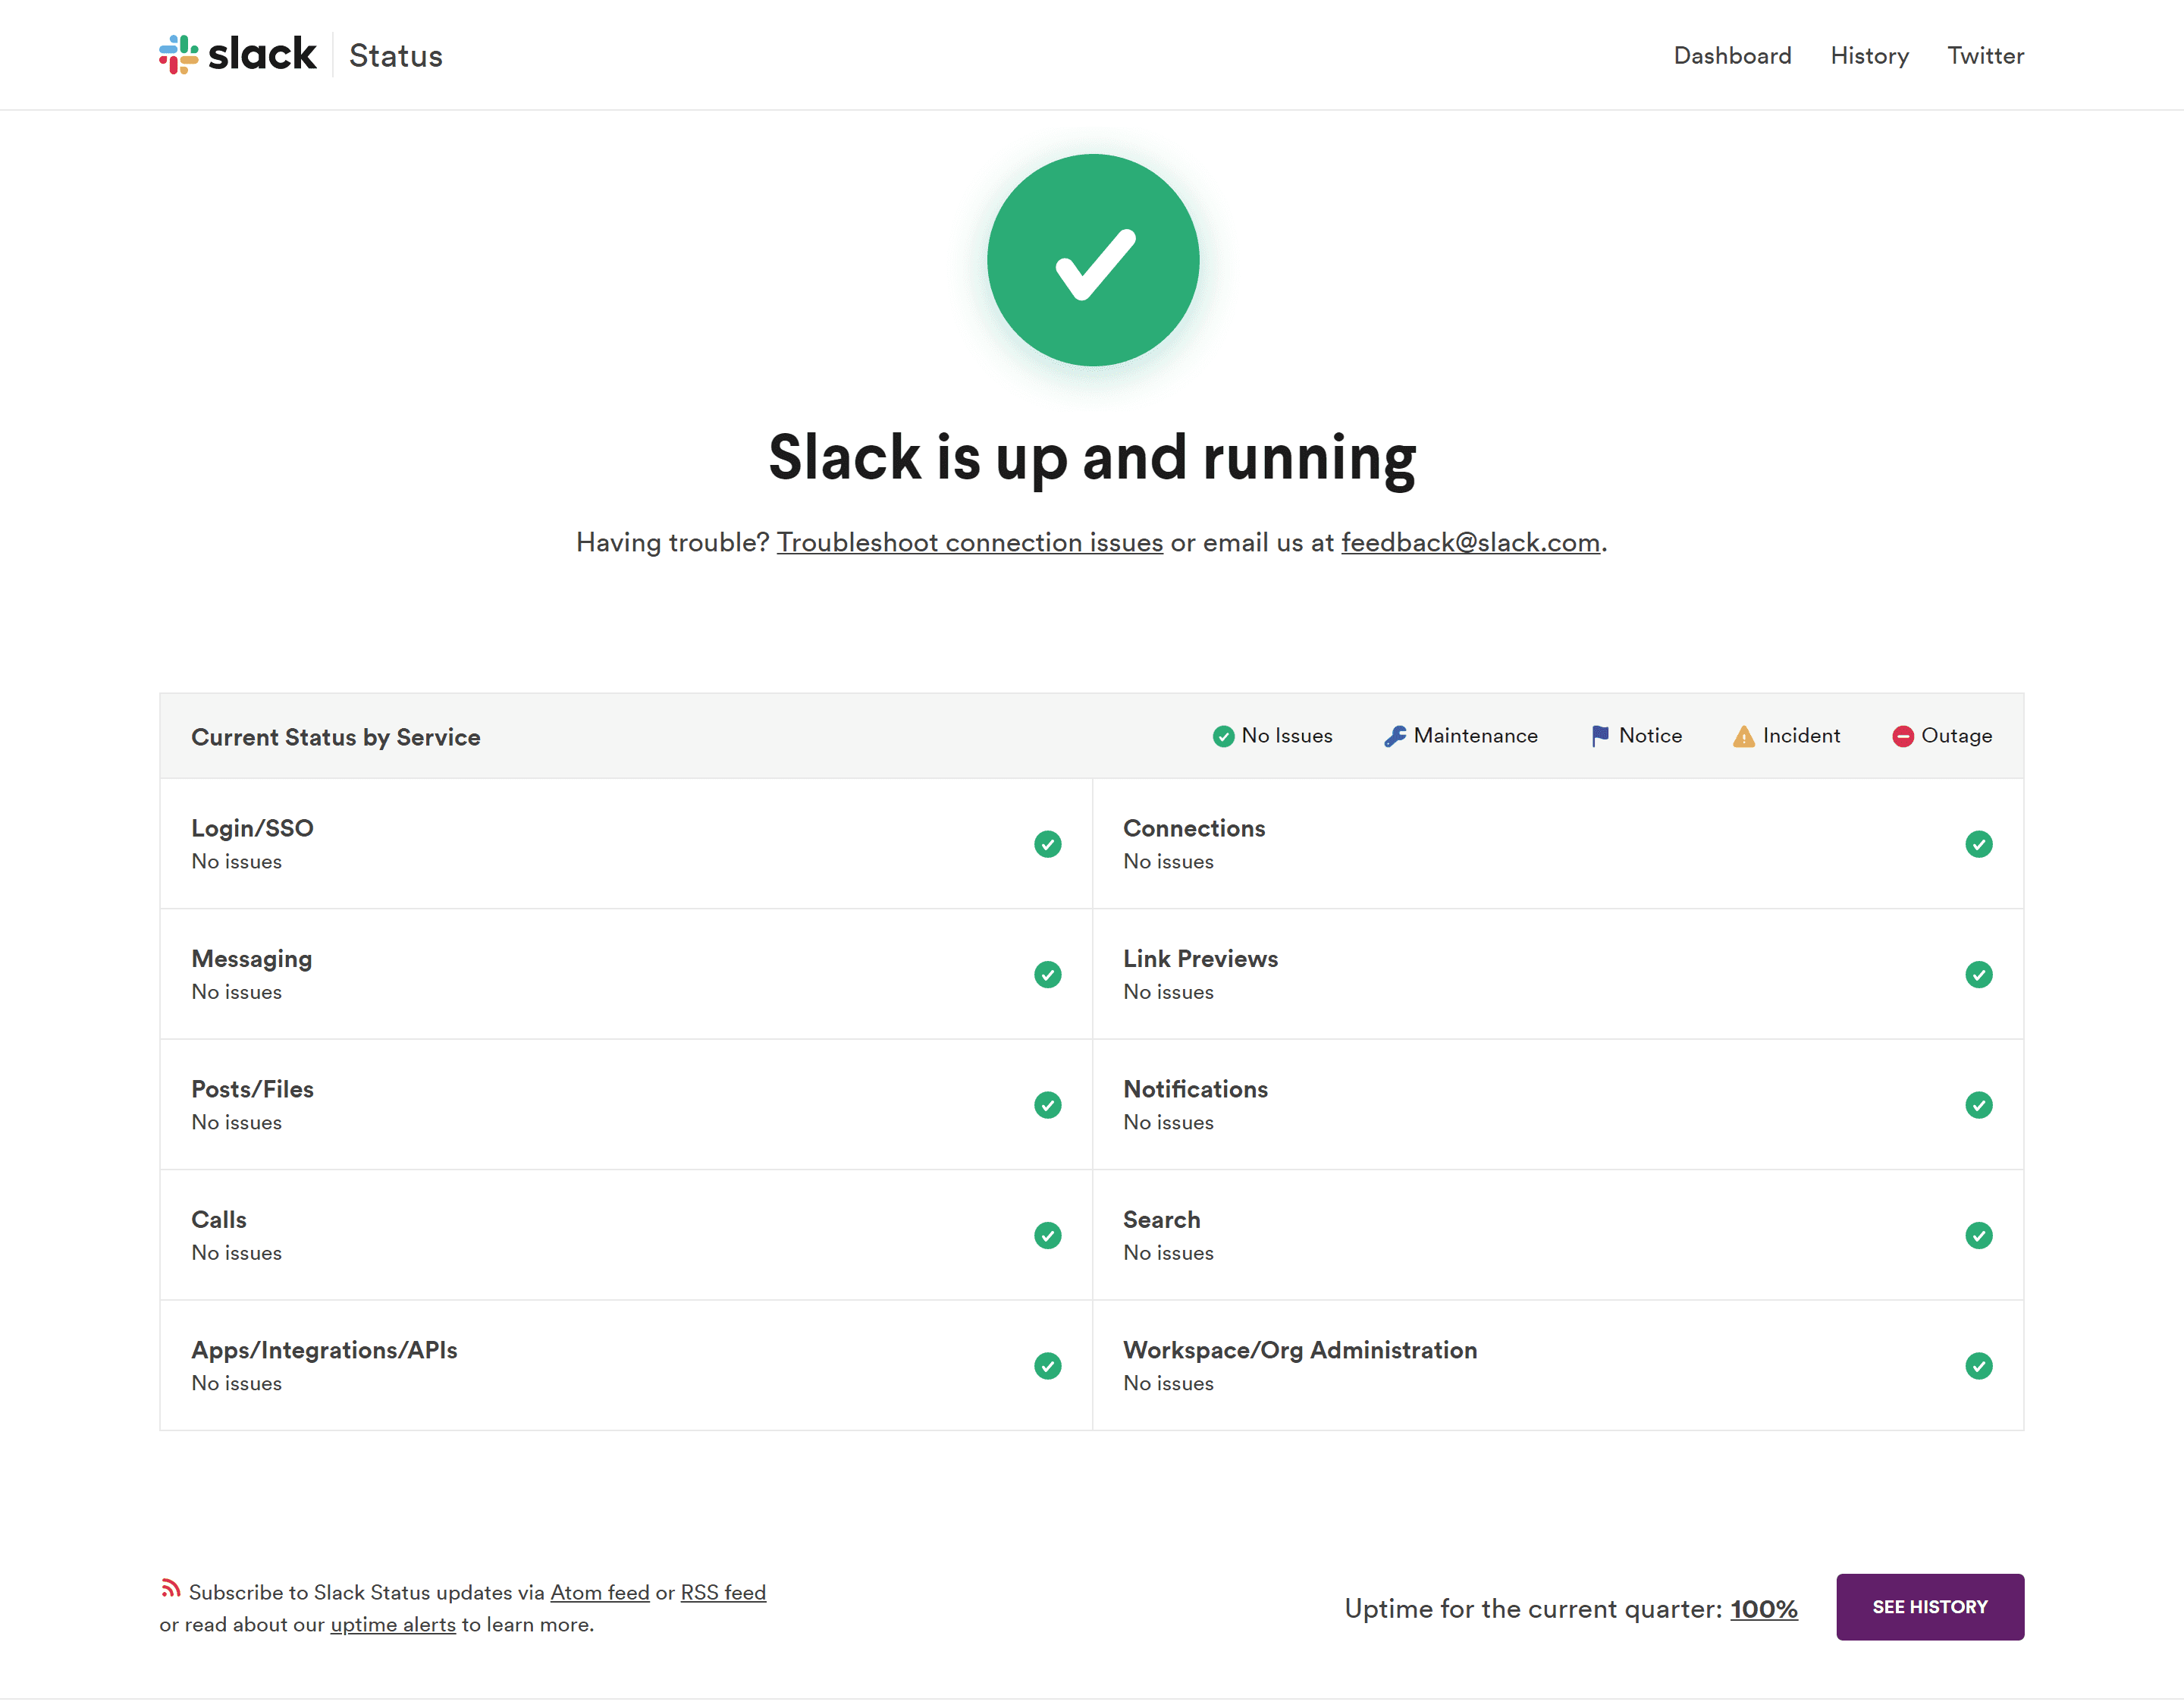Follow the uptime alerts link

click(393, 1624)
